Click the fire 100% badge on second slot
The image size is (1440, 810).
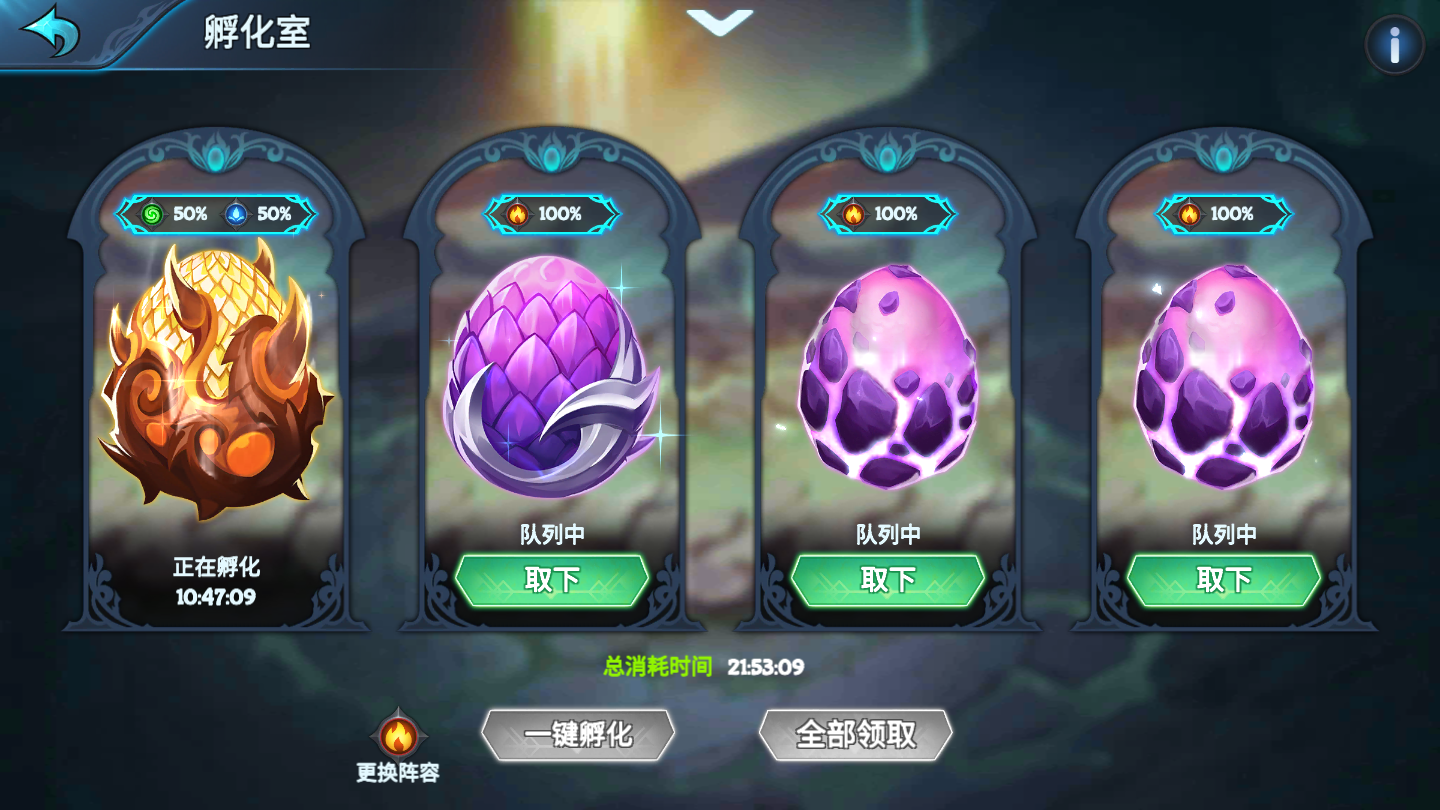point(552,214)
